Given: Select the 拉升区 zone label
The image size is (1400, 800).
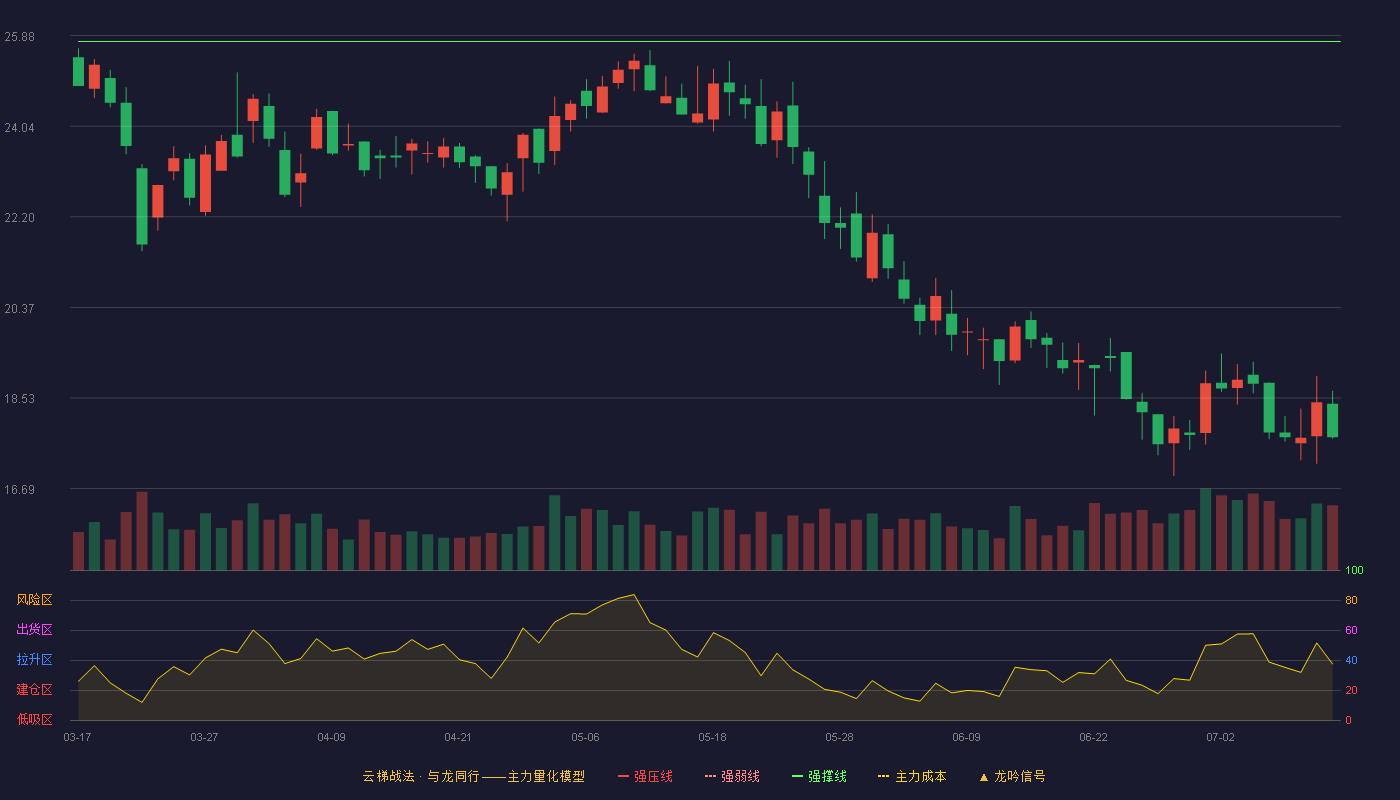Looking at the screenshot, I should pos(34,660).
